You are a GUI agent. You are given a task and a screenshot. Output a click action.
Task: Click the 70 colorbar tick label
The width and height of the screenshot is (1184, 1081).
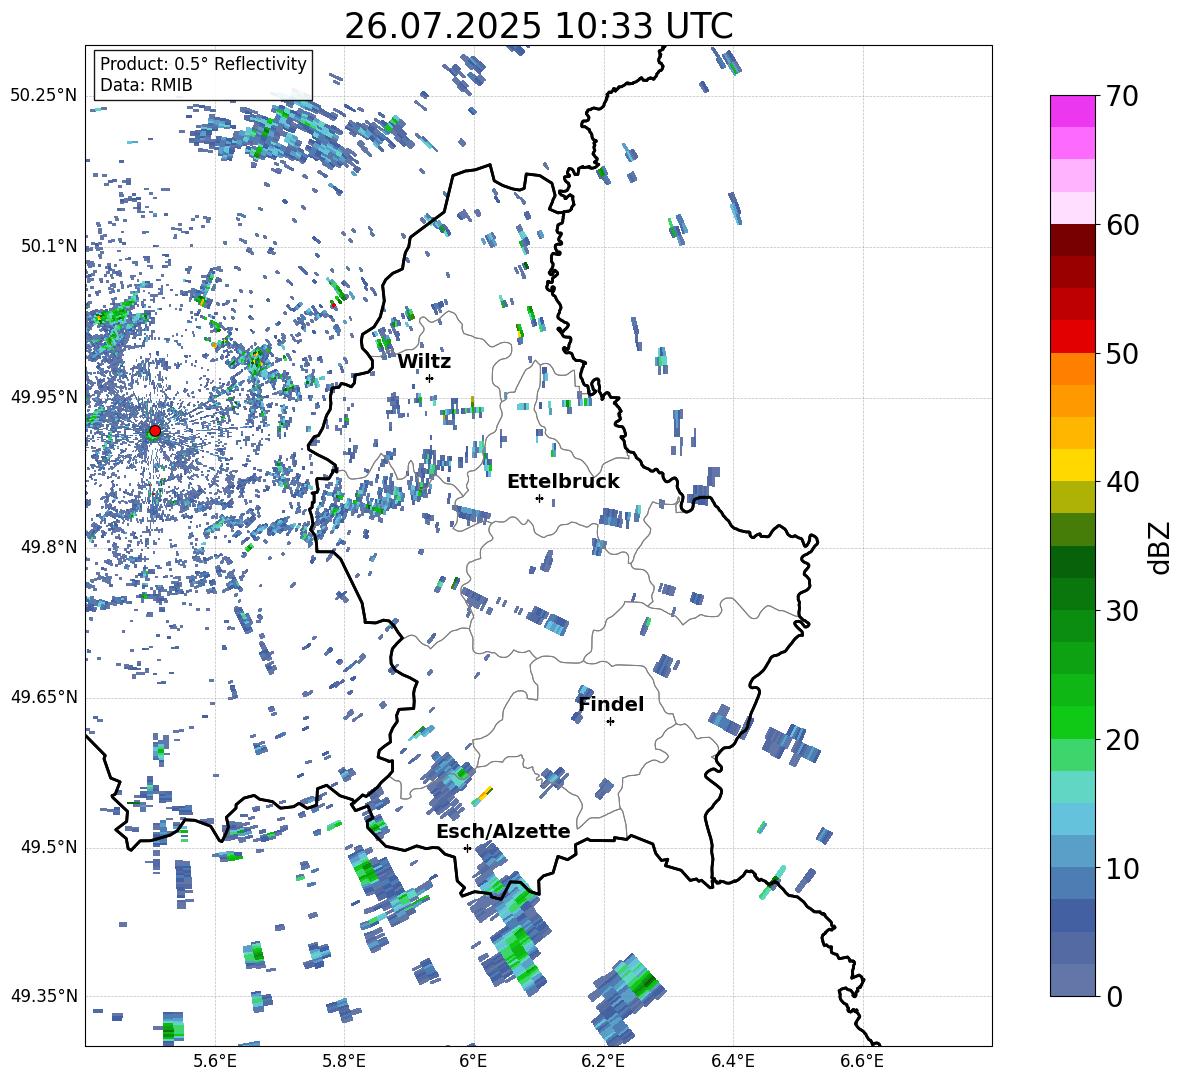[1122, 97]
